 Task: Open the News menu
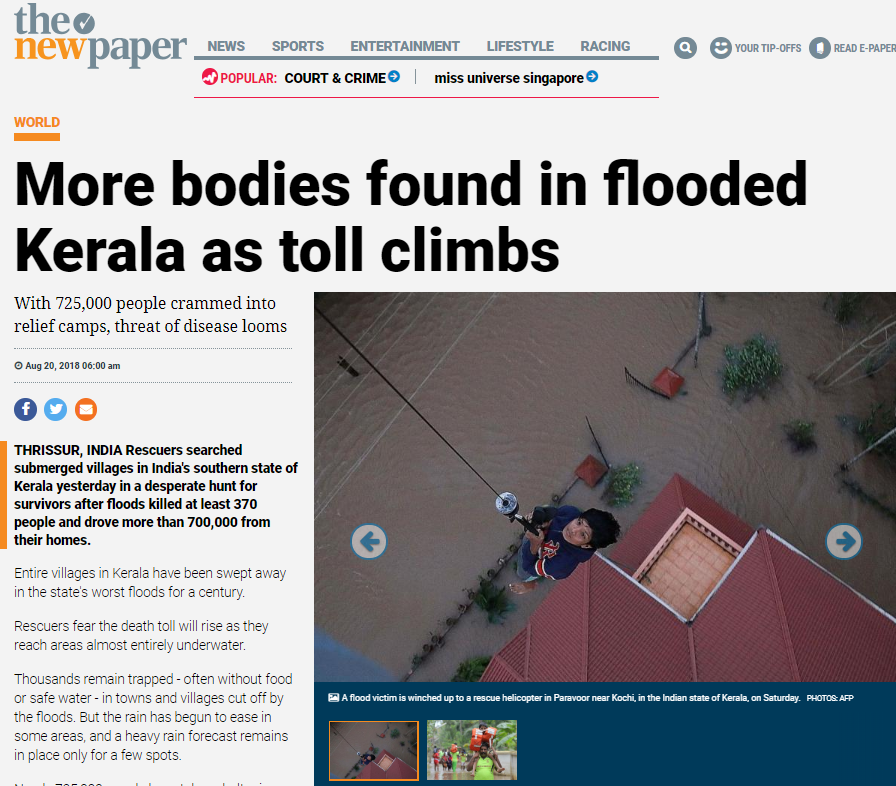(x=226, y=46)
